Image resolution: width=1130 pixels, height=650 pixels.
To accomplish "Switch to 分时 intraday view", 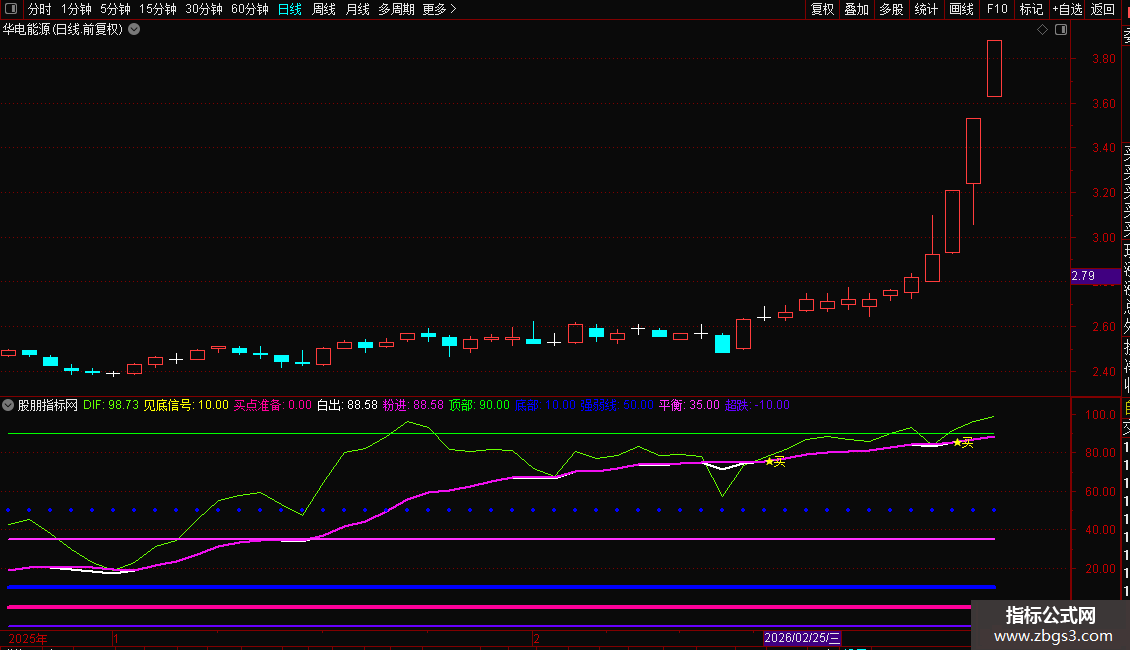I will [x=40, y=9].
